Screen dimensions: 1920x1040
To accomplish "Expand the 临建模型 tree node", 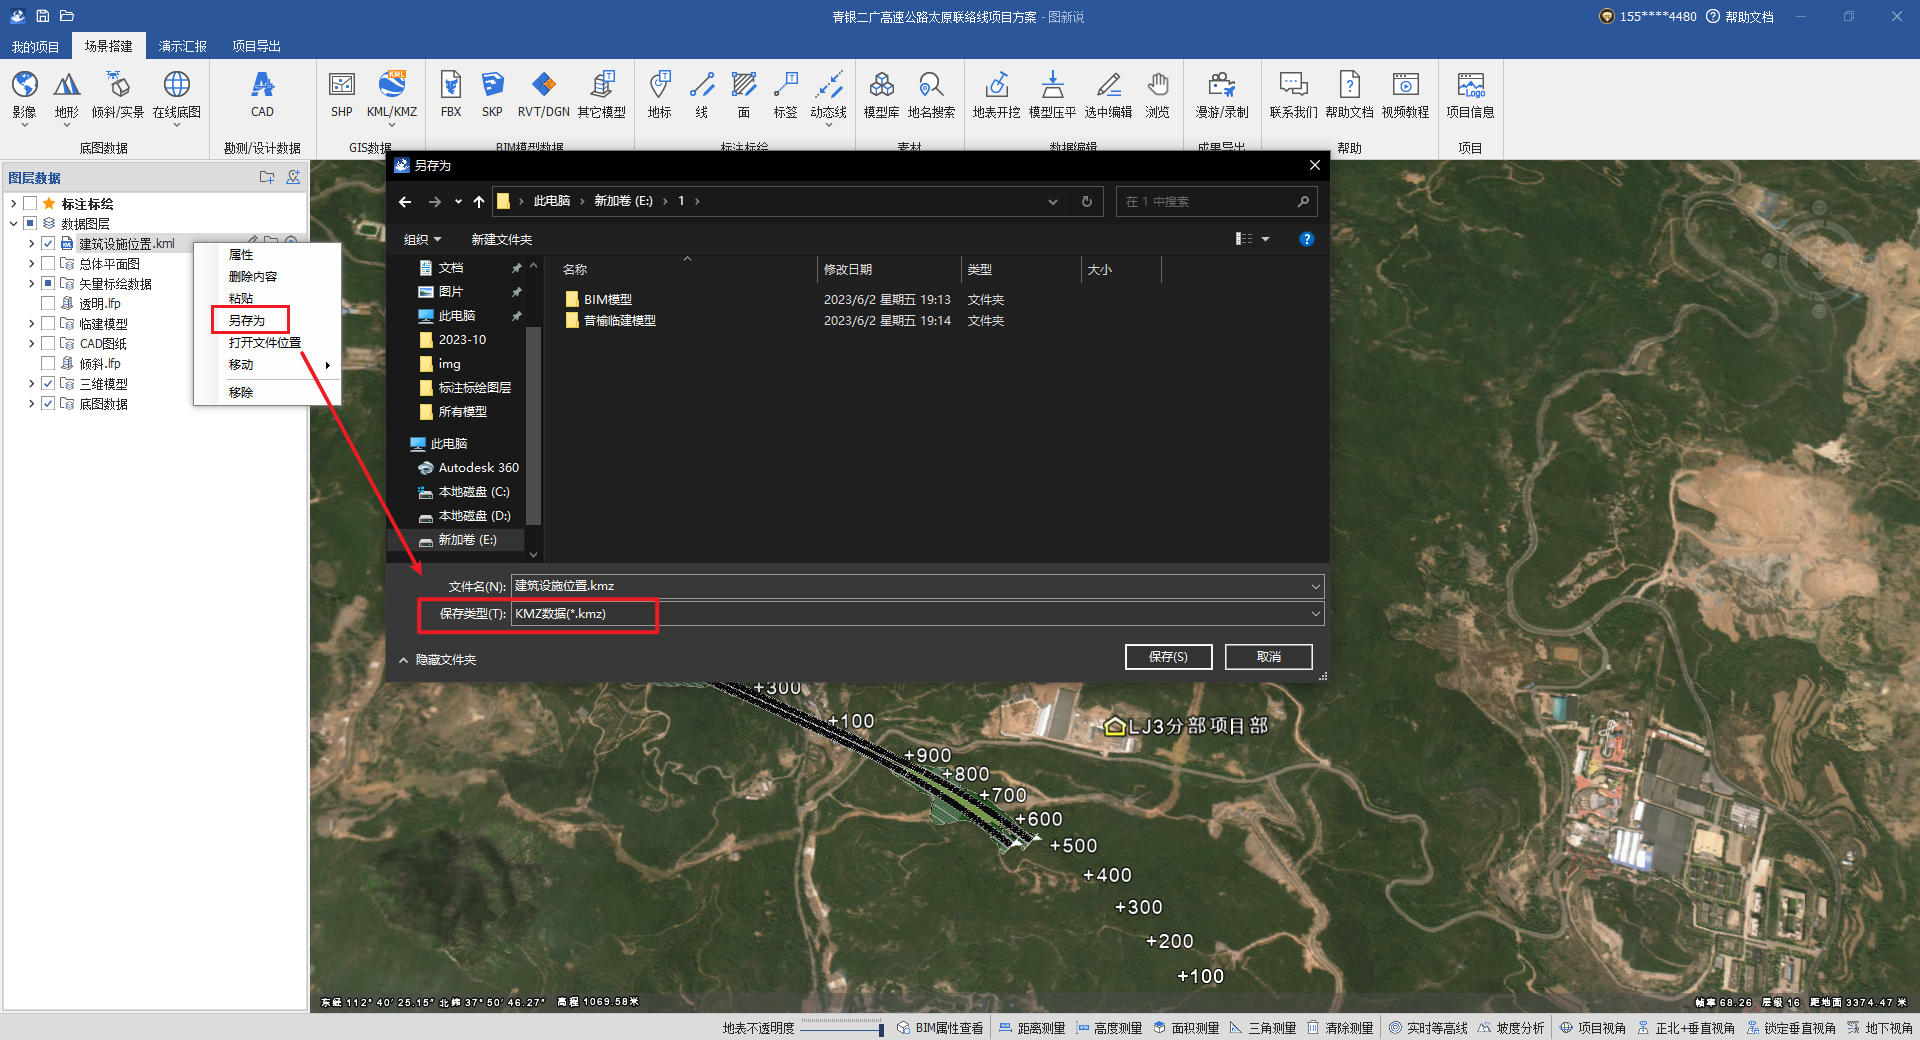I will click(x=31, y=324).
